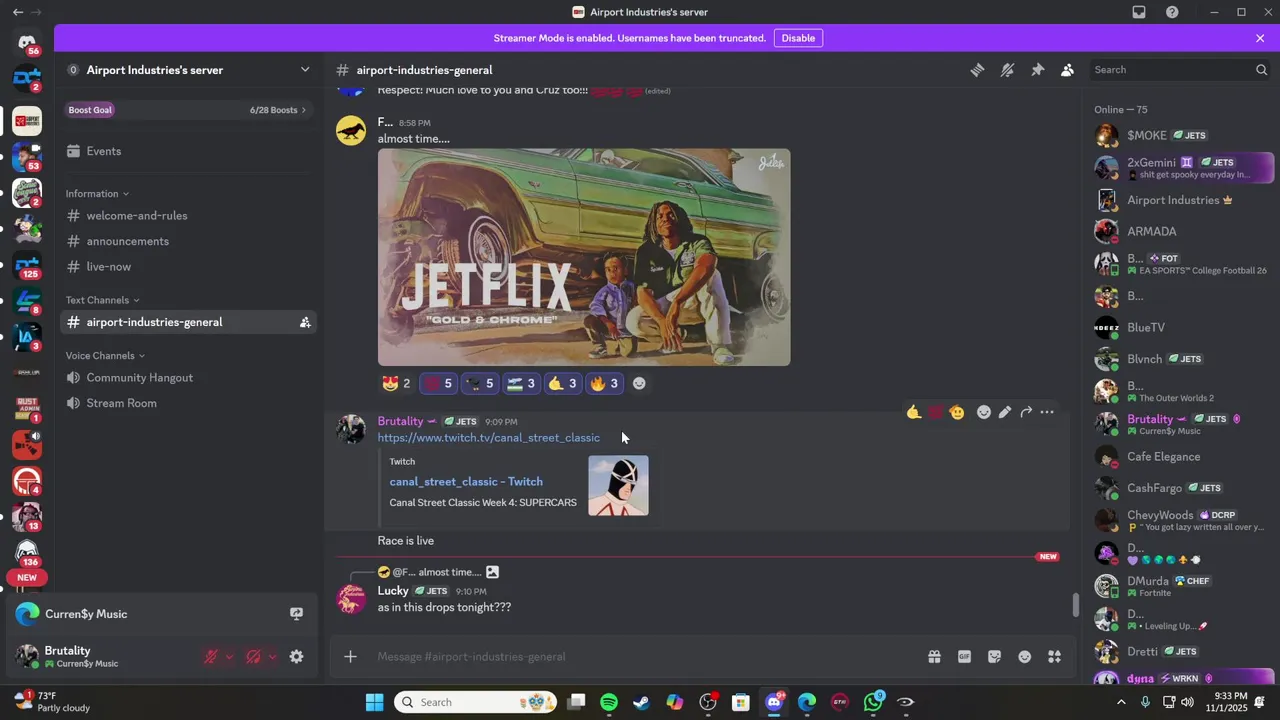
Task: Open the sticker picker
Action: point(994,657)
